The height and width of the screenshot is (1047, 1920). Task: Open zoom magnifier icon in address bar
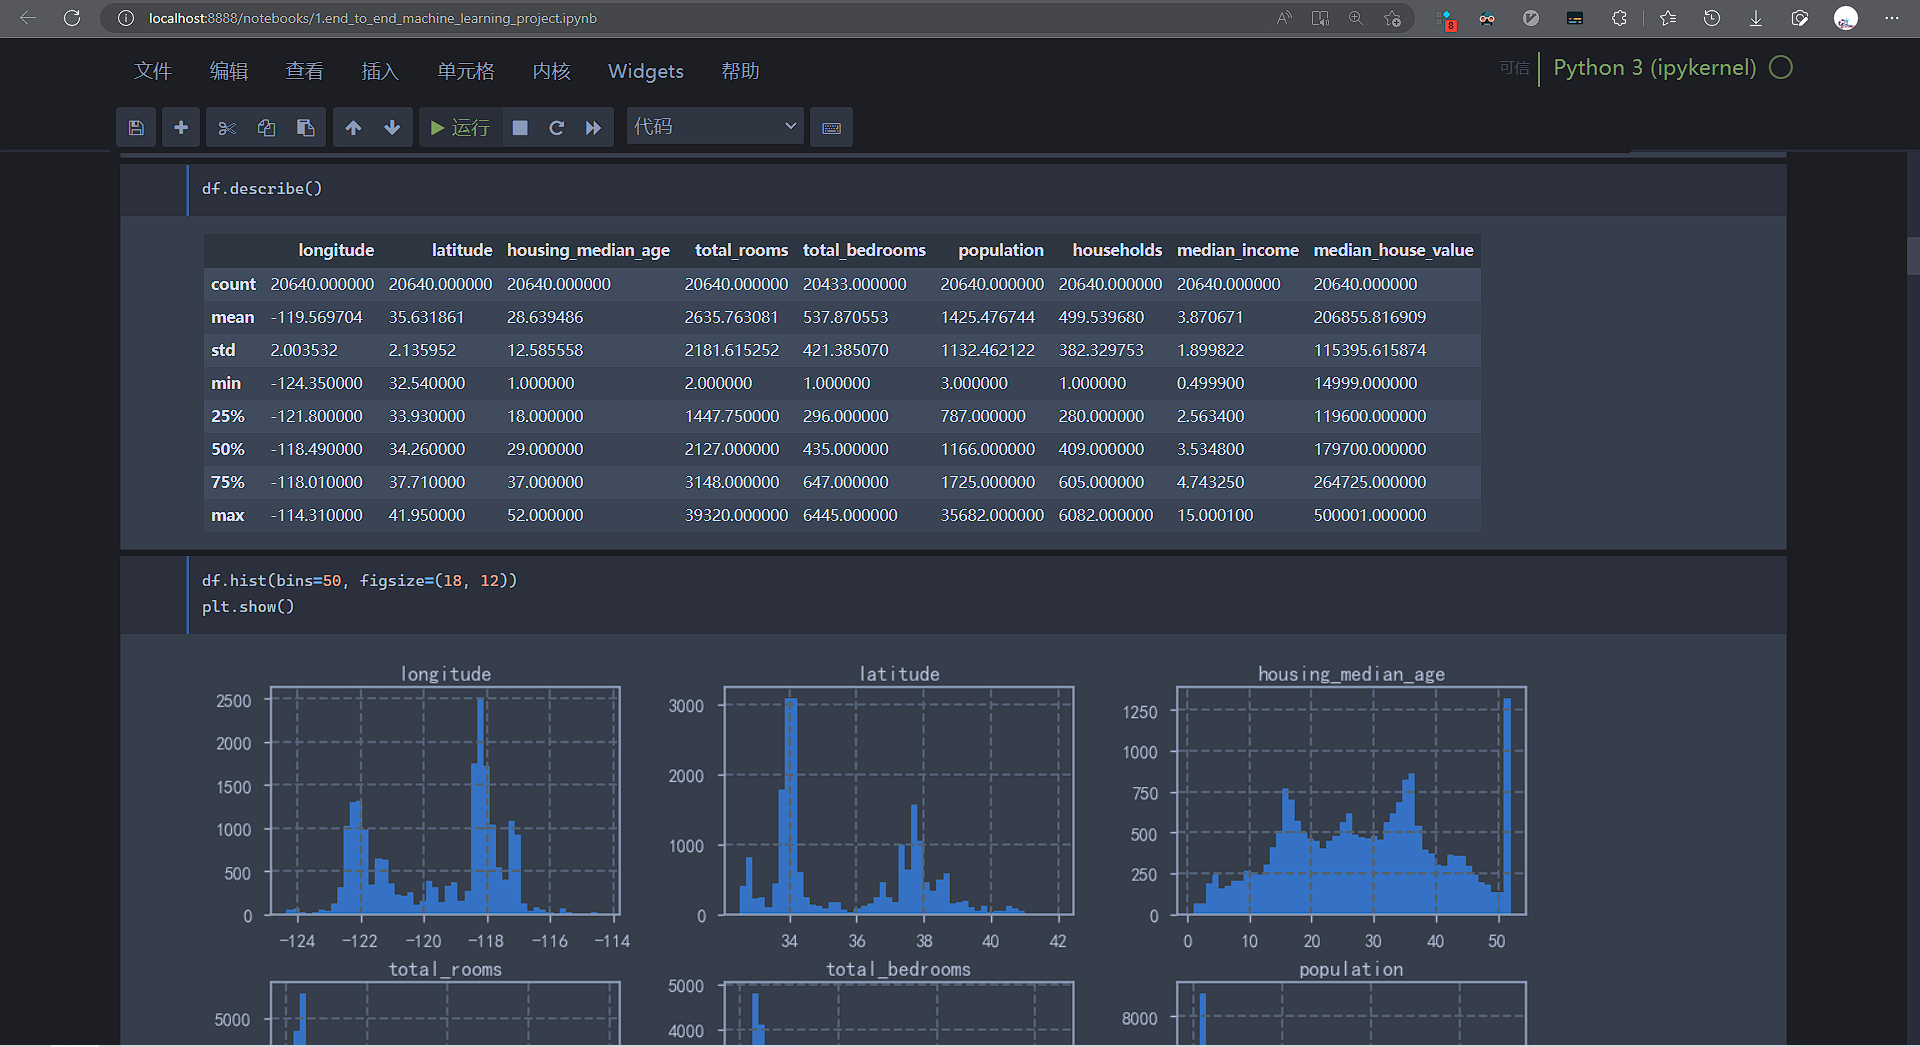pos(1356,18)
